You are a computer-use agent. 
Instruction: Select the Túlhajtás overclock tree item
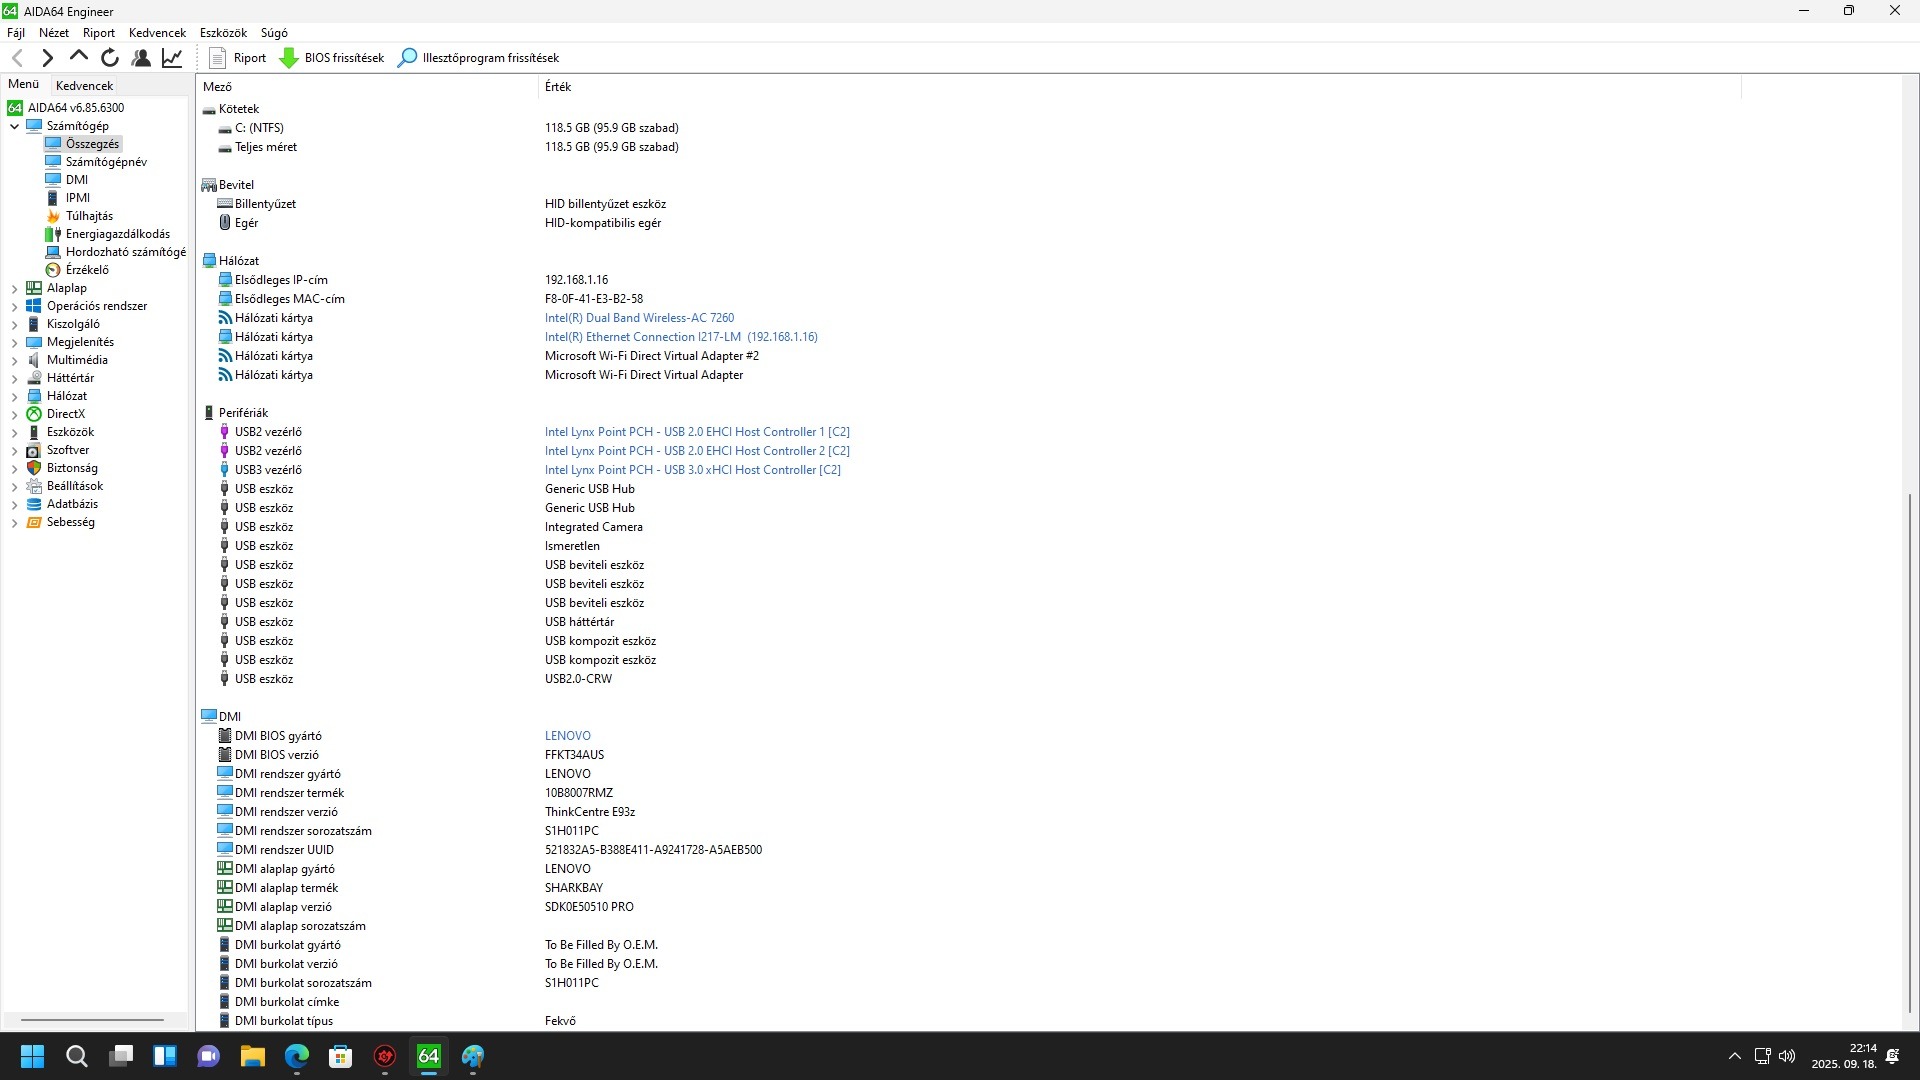tap(89, 216)
